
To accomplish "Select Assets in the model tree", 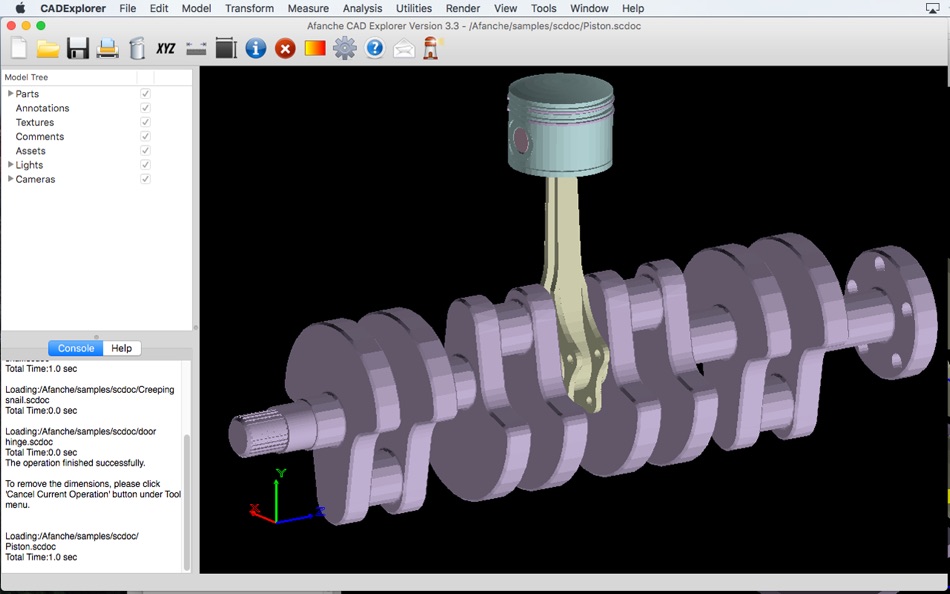I will 30,150.
